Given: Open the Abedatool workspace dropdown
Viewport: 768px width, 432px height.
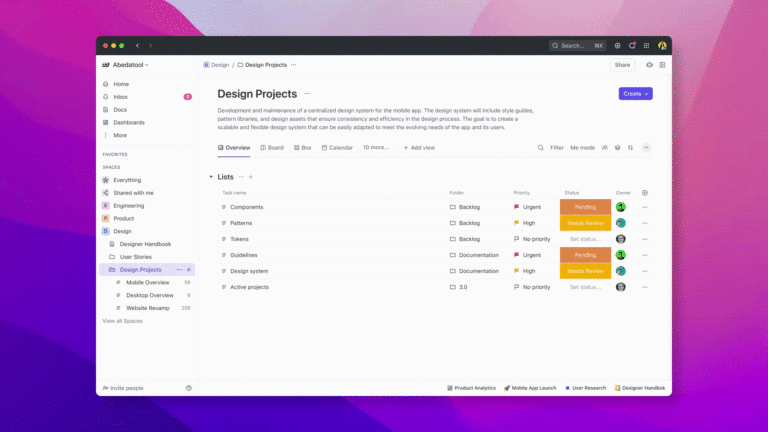Looking at the screenshot, I should click(125, 65).
